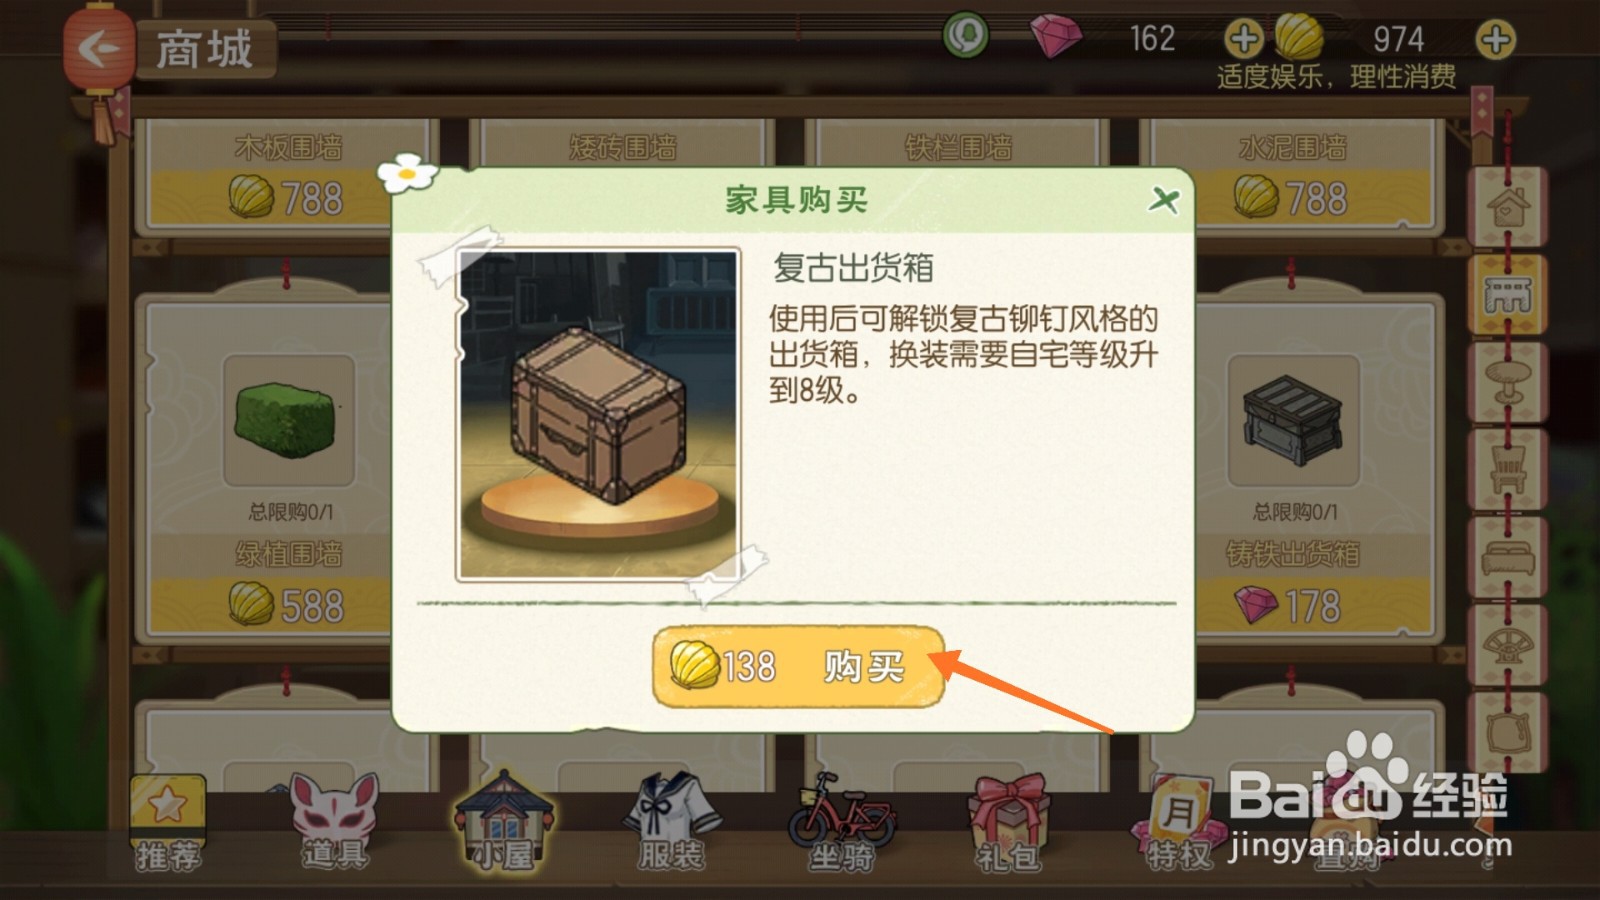1600x900 pixels.
Task: Open the green chat bubble icon
Action: click(966, 37)
